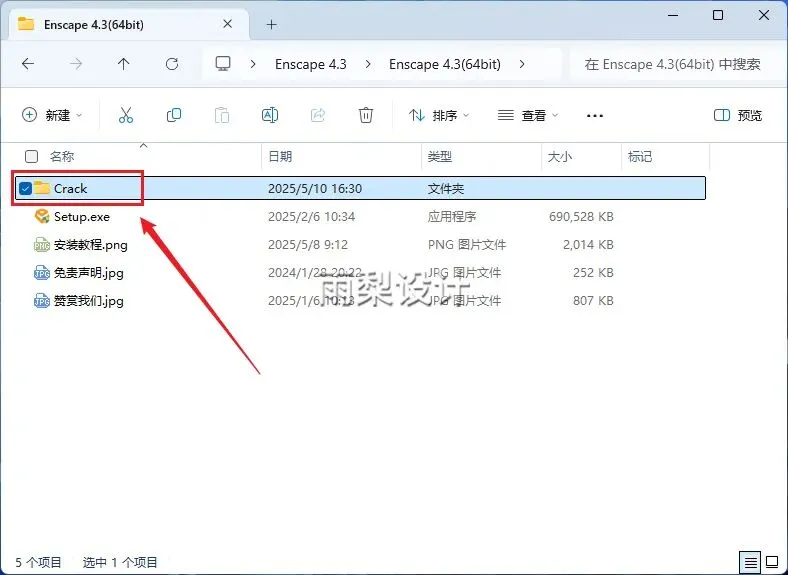Click the size 807 KB

593,301
